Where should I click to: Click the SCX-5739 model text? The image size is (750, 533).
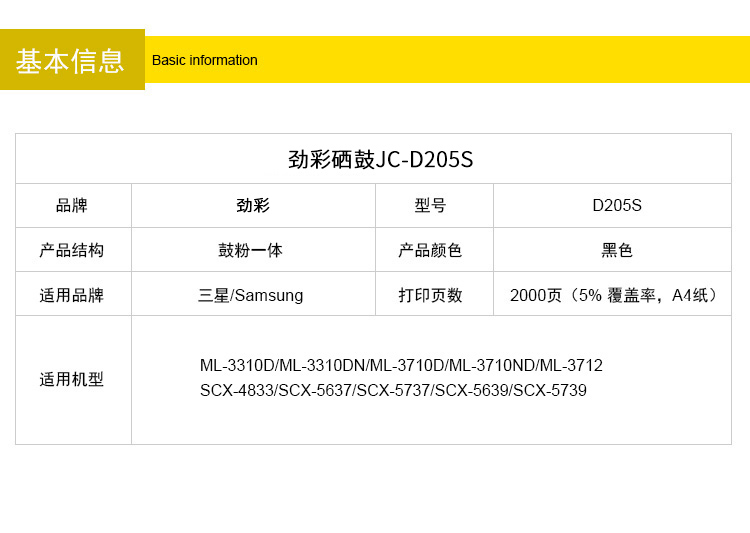coord(550,391)
